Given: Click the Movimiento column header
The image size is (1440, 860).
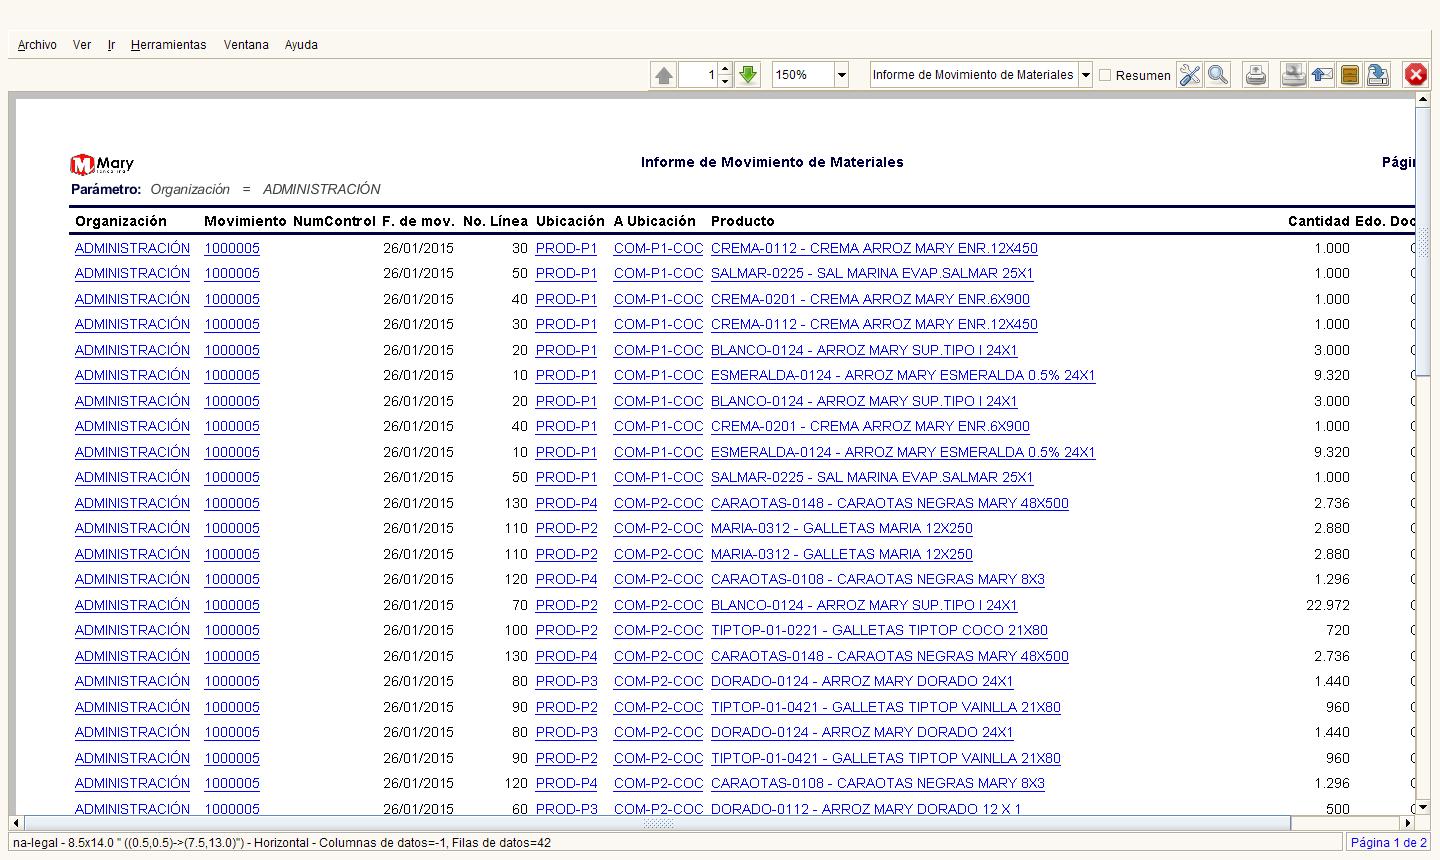Looking at the screenshot, I should click(245, 221).
